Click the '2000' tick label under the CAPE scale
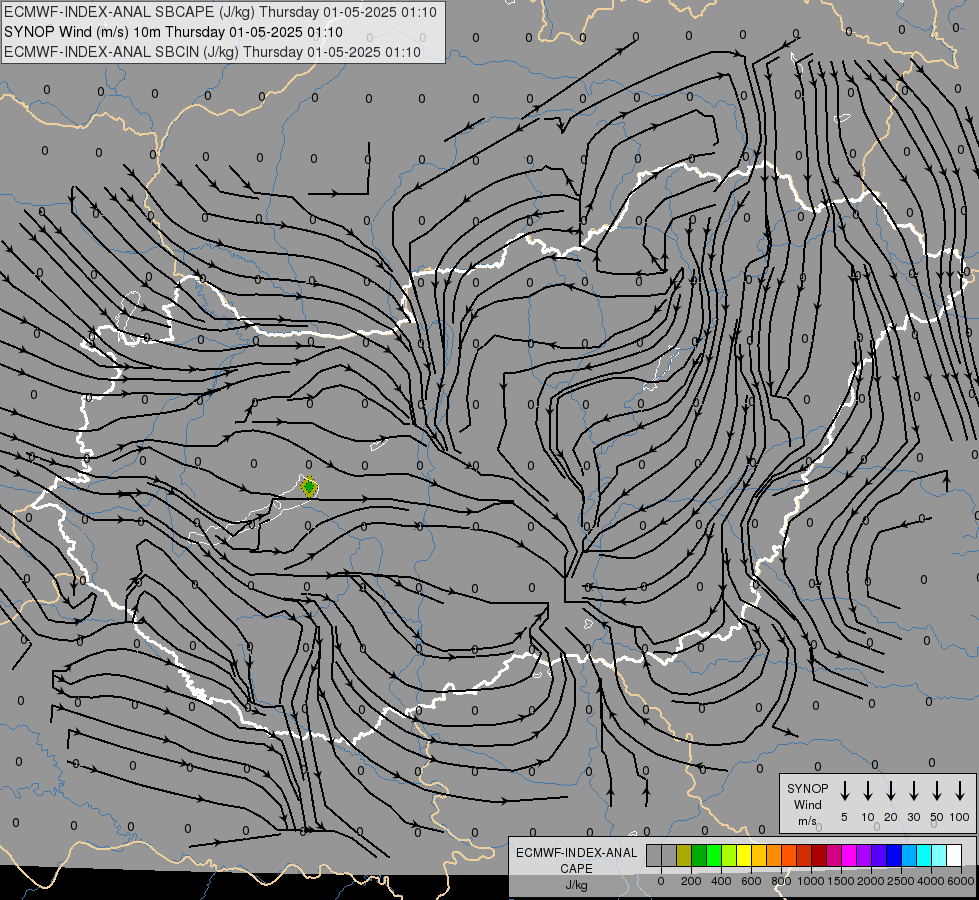 tap(871, 881)
